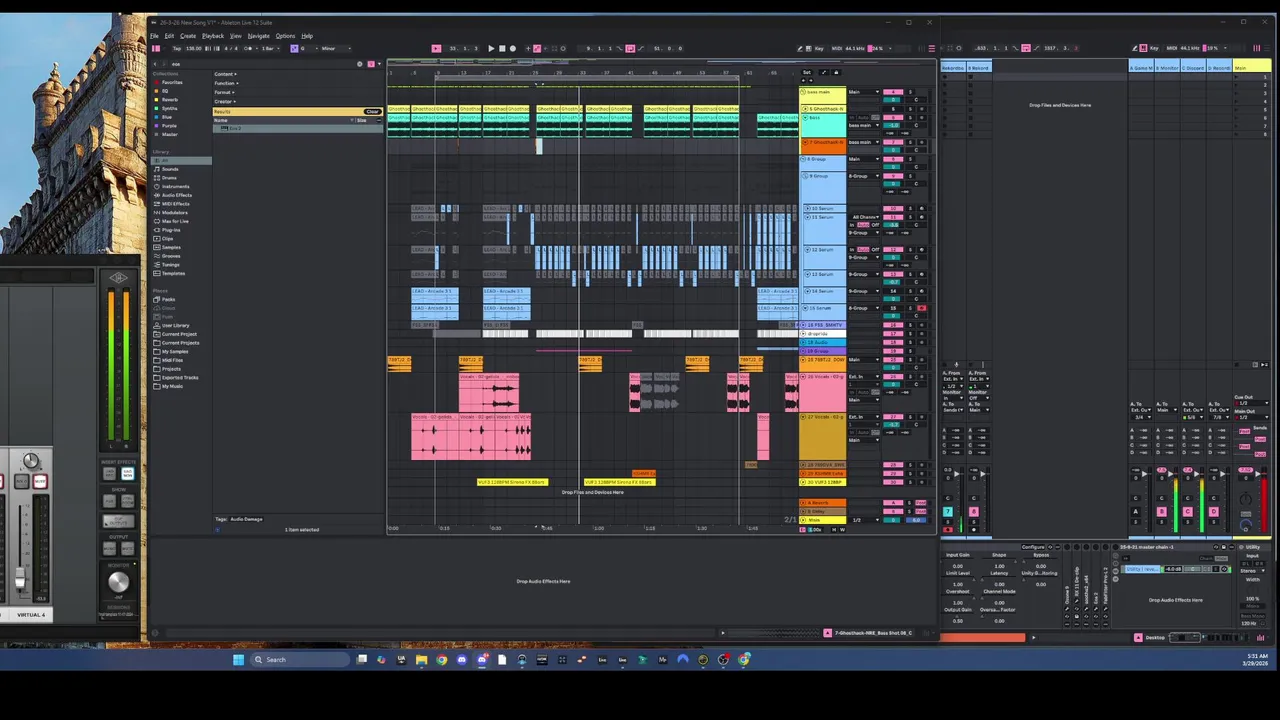The image size is (1280, 720).
Task: Toggle the metronome in the control bar
Action: (248, 48)
